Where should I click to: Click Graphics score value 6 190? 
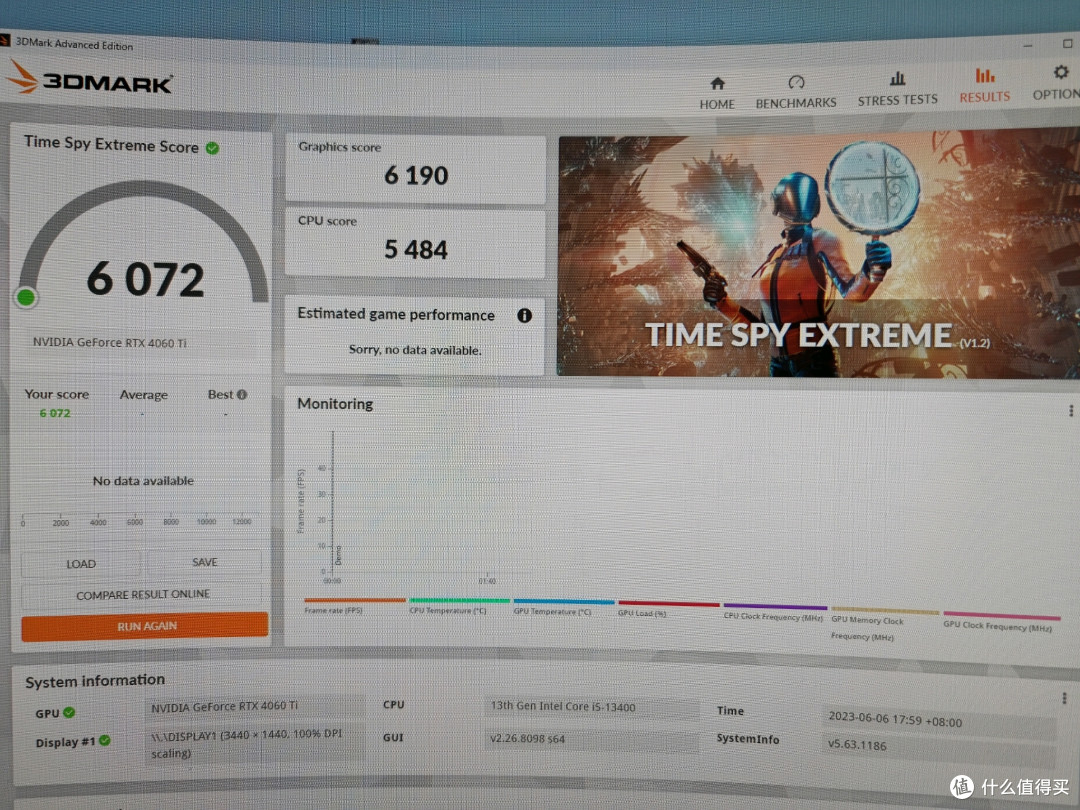tap(416, 176)
